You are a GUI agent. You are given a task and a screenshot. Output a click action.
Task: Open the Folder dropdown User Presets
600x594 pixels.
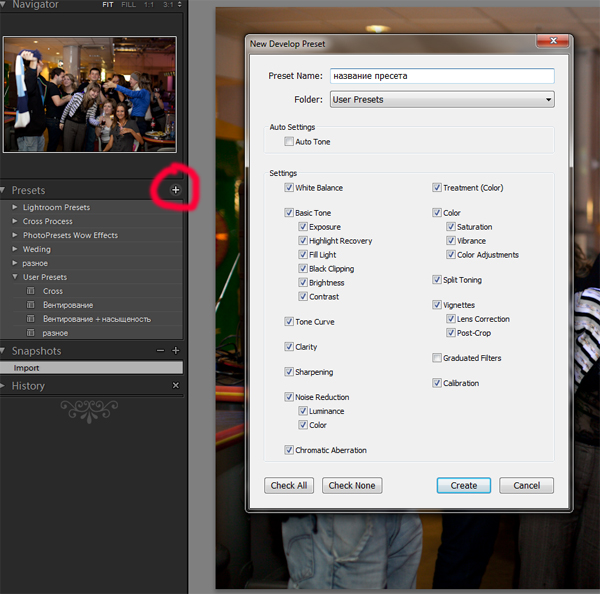[442, 100]
